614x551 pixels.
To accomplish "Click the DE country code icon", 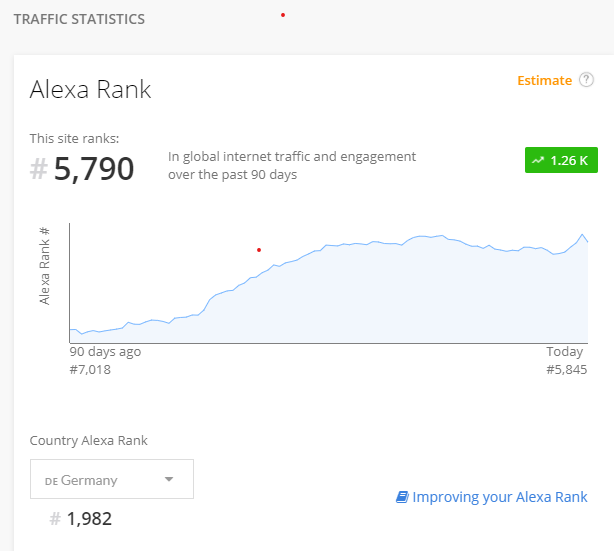I will point(50,481).
